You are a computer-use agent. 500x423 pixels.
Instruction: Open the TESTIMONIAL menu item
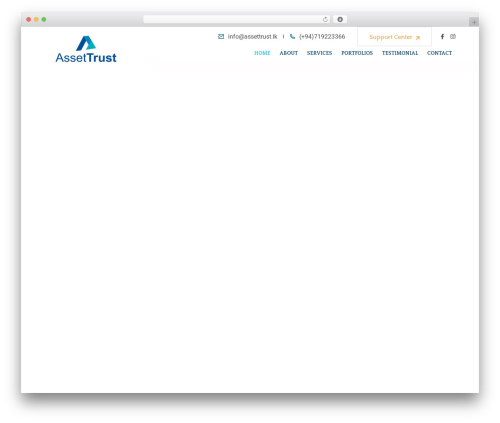click(400, 53)
